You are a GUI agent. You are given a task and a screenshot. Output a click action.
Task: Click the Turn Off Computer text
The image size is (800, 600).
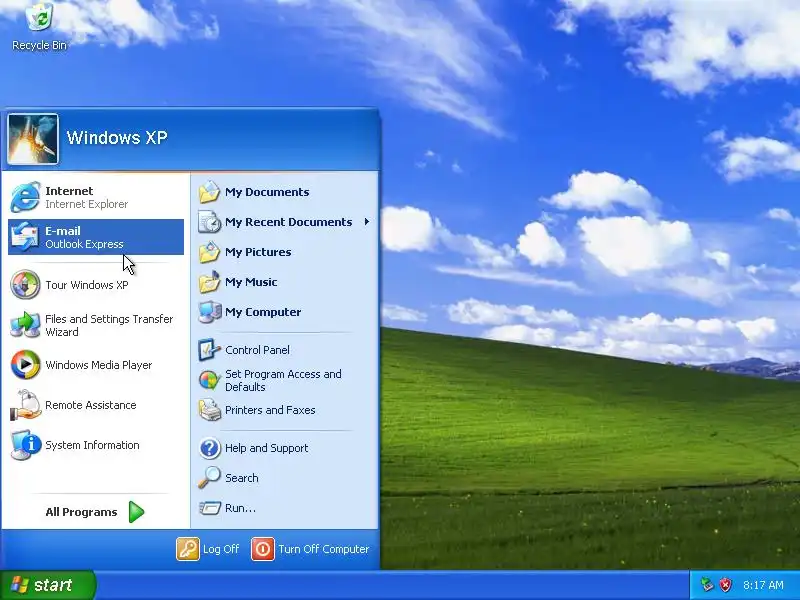click(323, 549)
